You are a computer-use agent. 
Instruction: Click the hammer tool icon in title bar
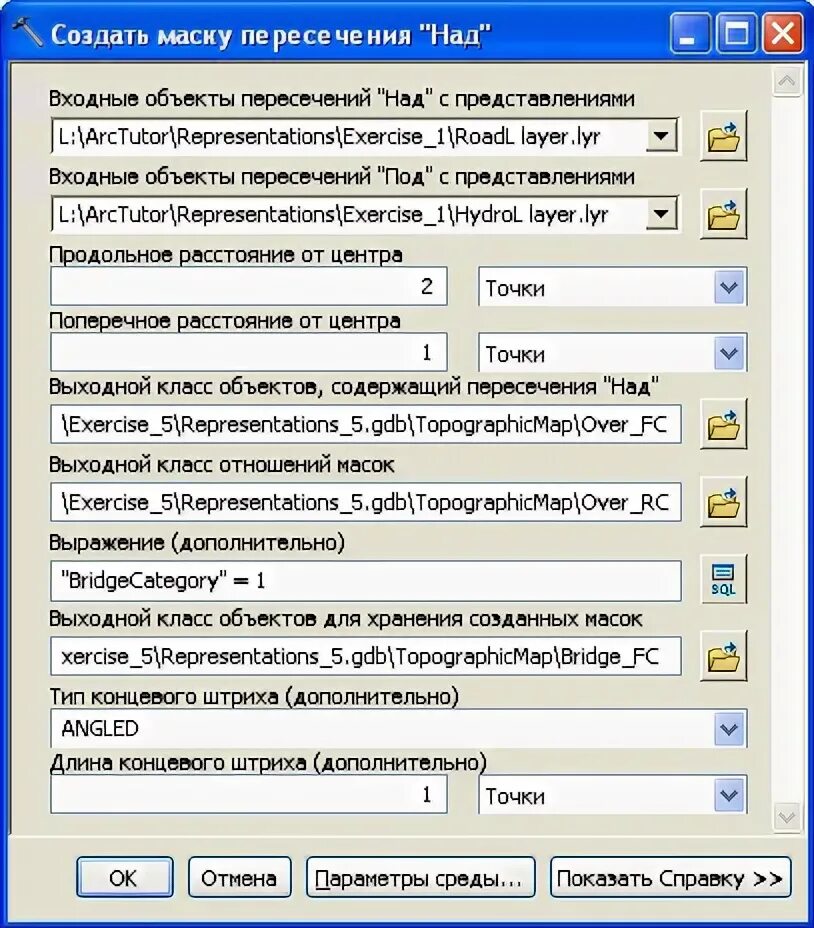pyautogui.click(x=27, y=32)
